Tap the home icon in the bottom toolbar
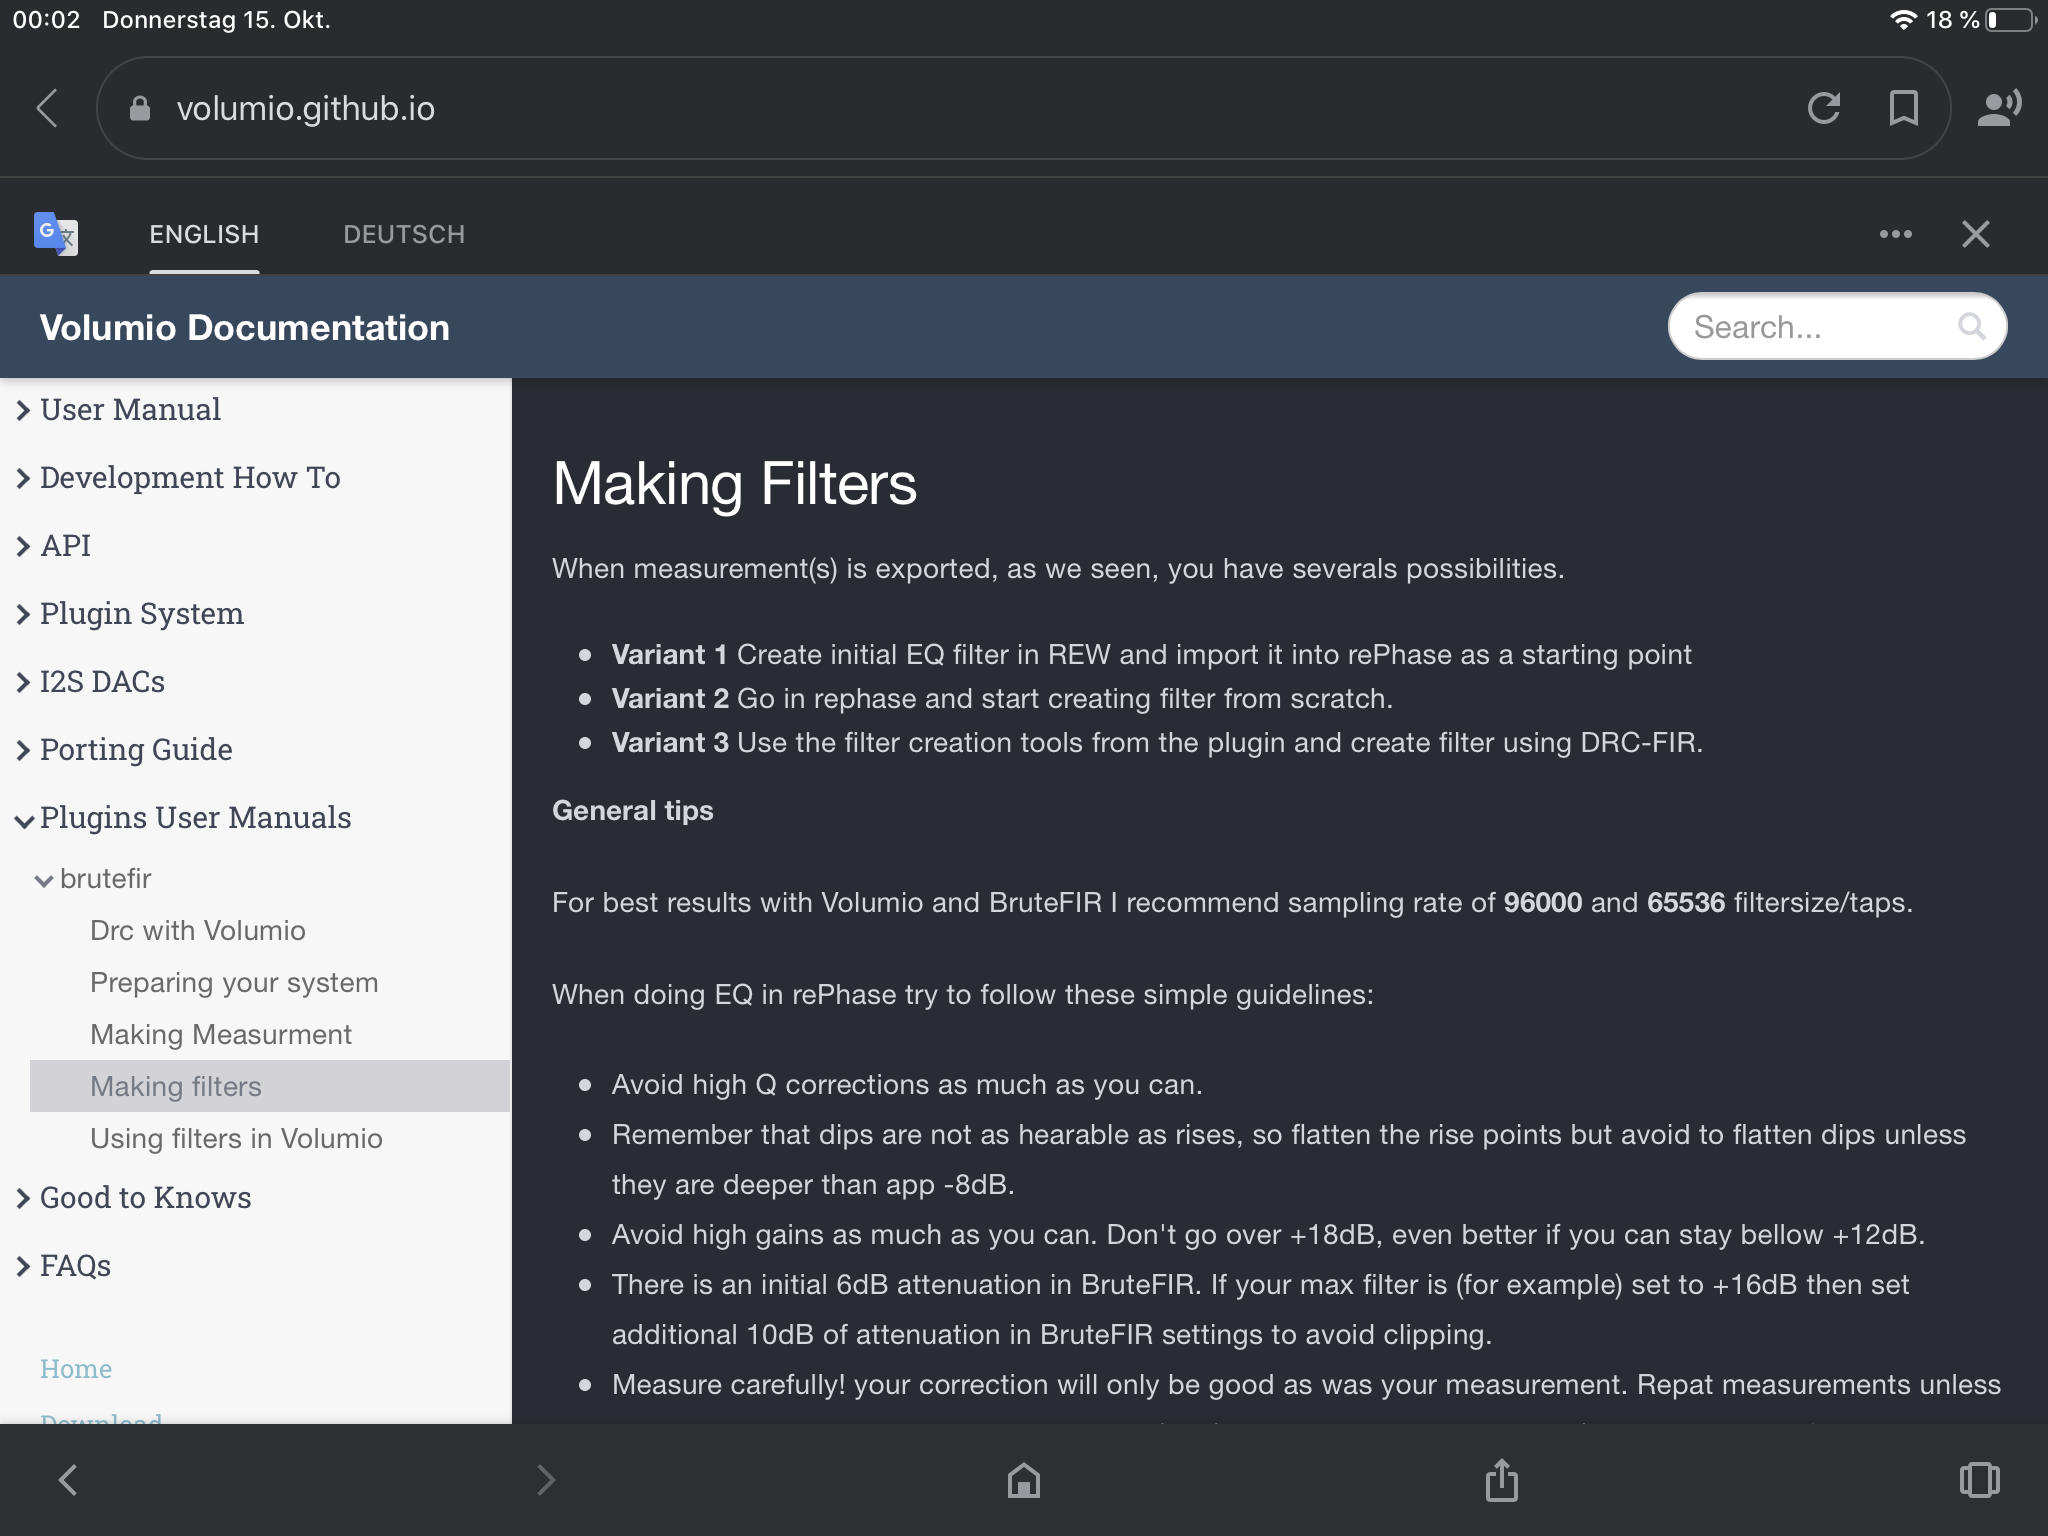This screenshot has height=1536, width=2048. (1024, 1480)
